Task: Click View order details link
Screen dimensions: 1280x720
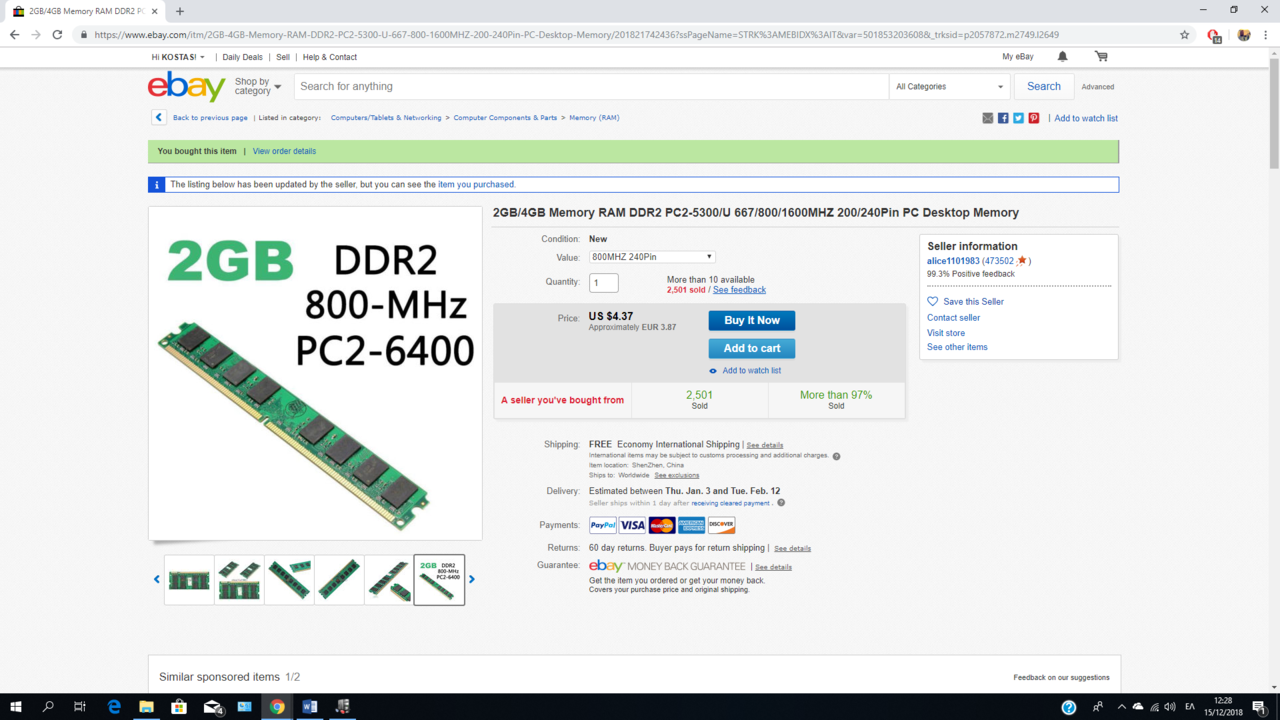Action: coord(284,151)
